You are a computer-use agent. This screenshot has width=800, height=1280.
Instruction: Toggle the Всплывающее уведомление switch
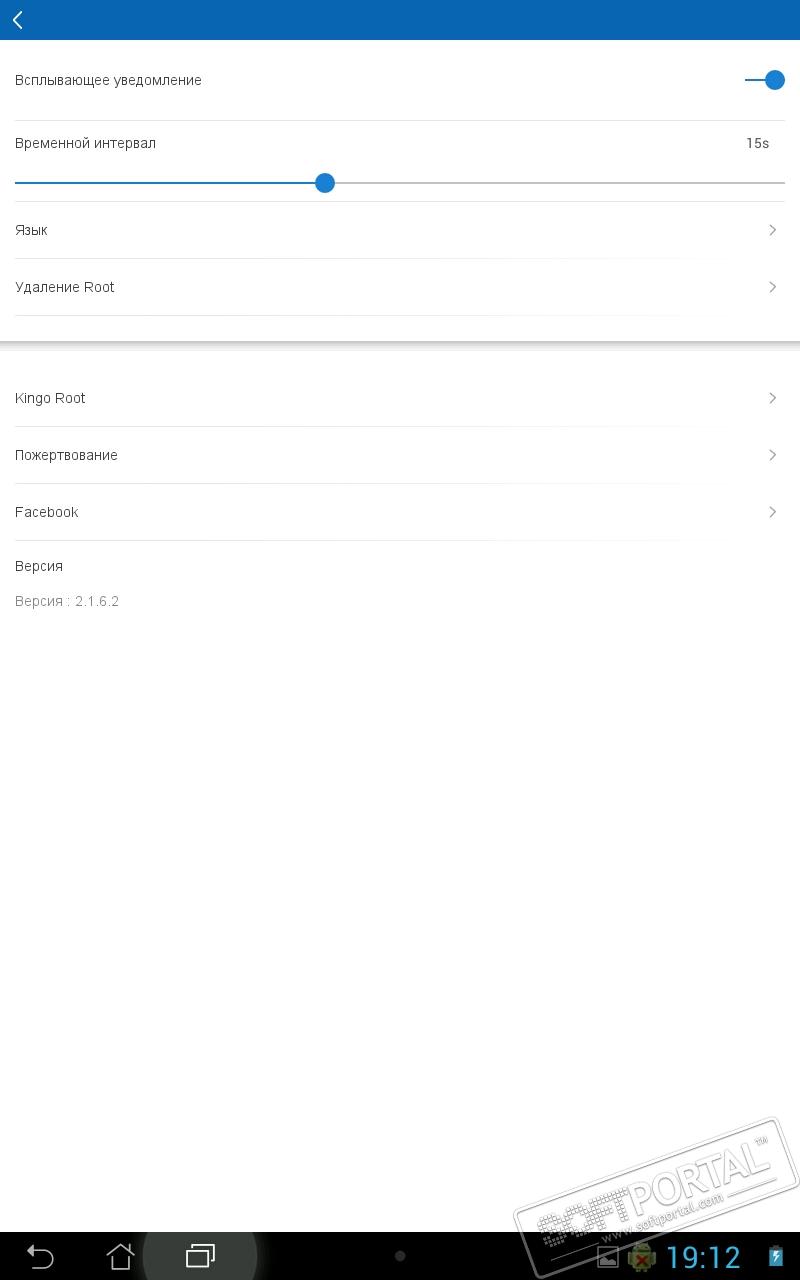pos(766,80)
